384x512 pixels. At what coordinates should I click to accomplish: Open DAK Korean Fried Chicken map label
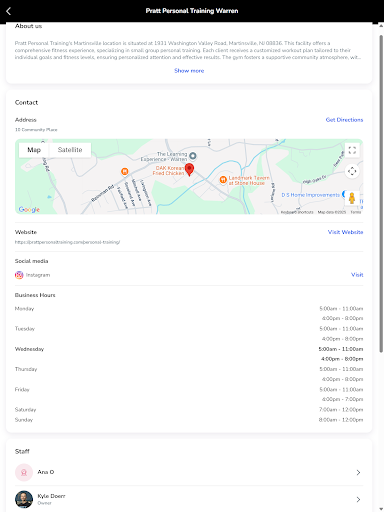[x=169, y=170]
